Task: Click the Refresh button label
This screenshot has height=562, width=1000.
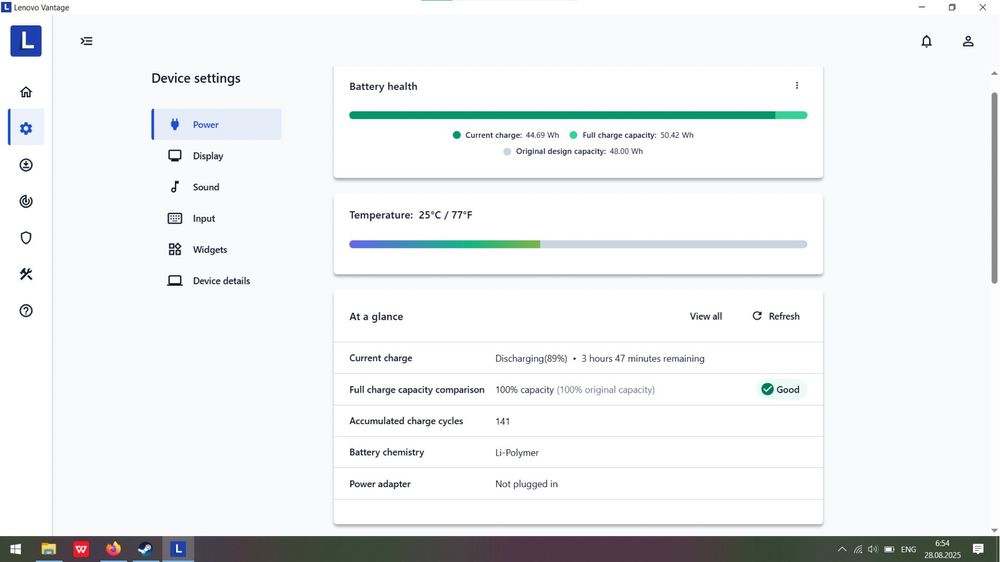Action: [784, 316]
